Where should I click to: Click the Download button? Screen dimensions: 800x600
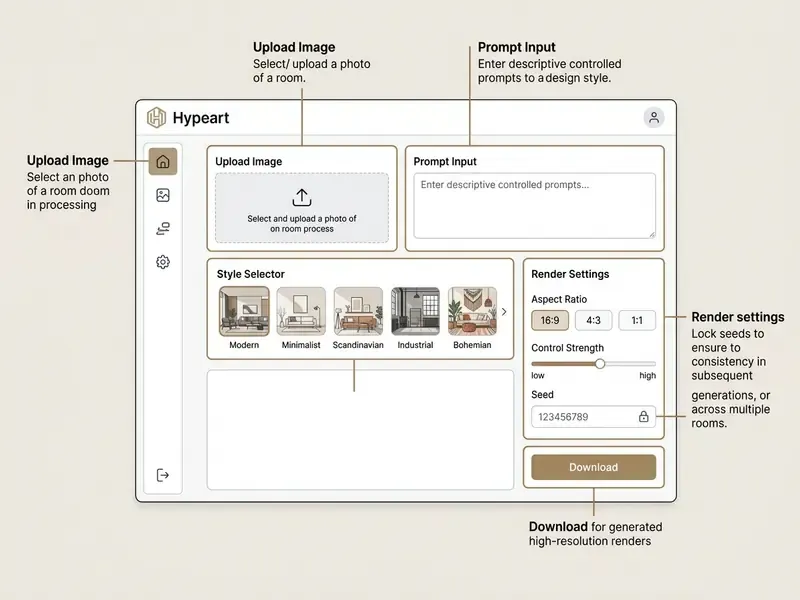[x=593, y=467]
